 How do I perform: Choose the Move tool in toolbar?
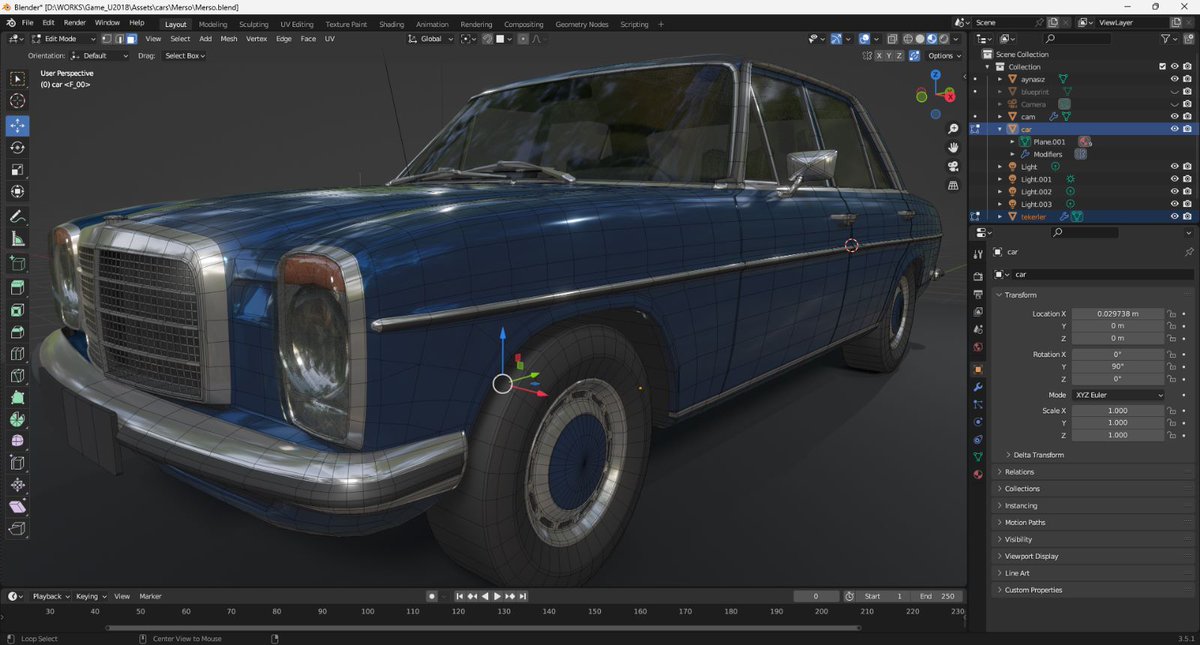[x=17, y=126]
